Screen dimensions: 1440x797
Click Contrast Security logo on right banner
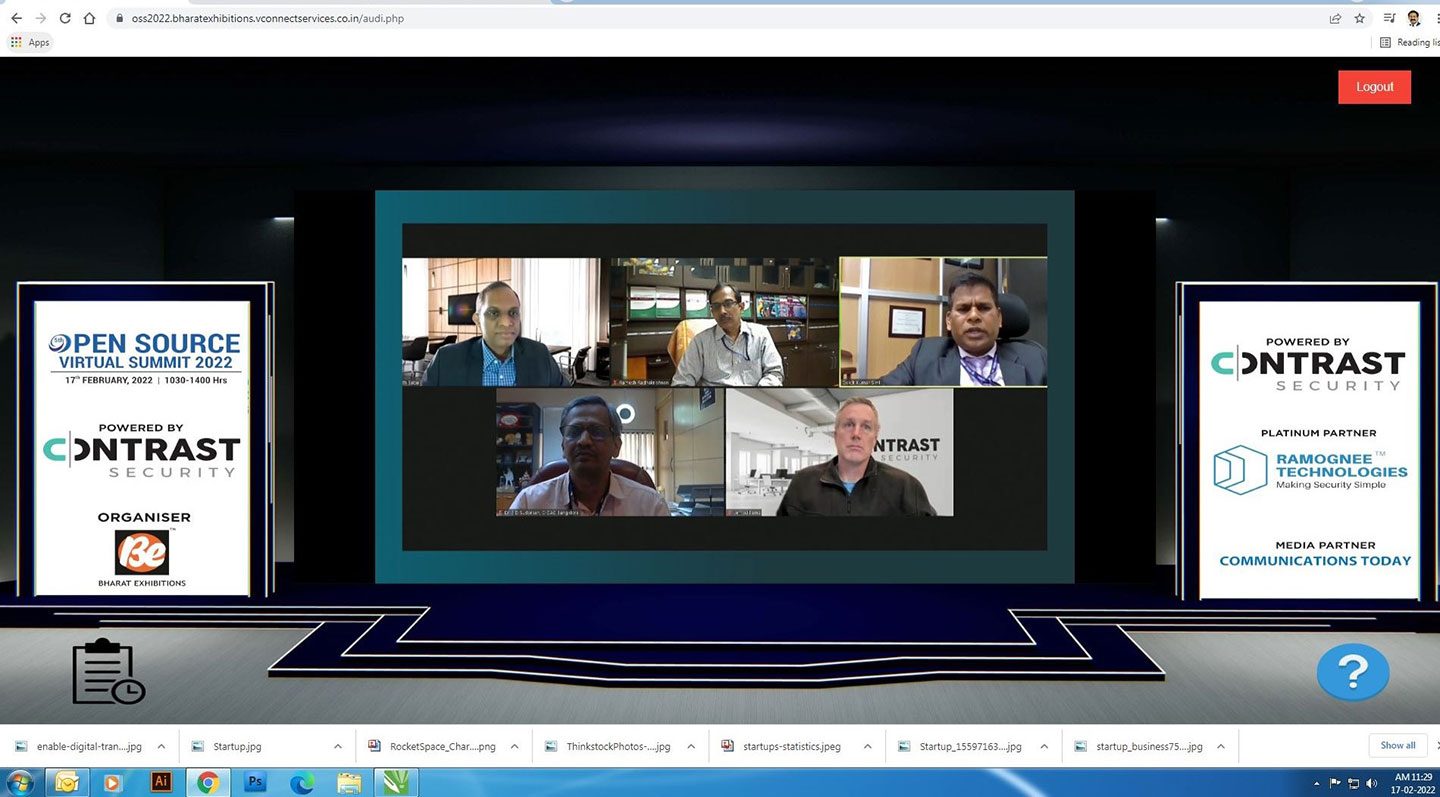point(1308,370)
